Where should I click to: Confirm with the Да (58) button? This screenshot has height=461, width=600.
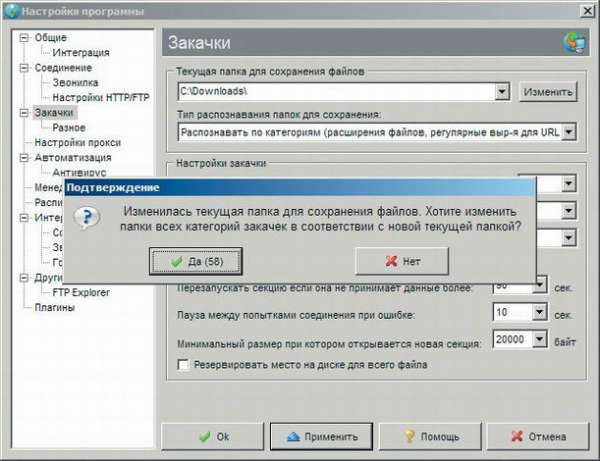tap(201, 261)
